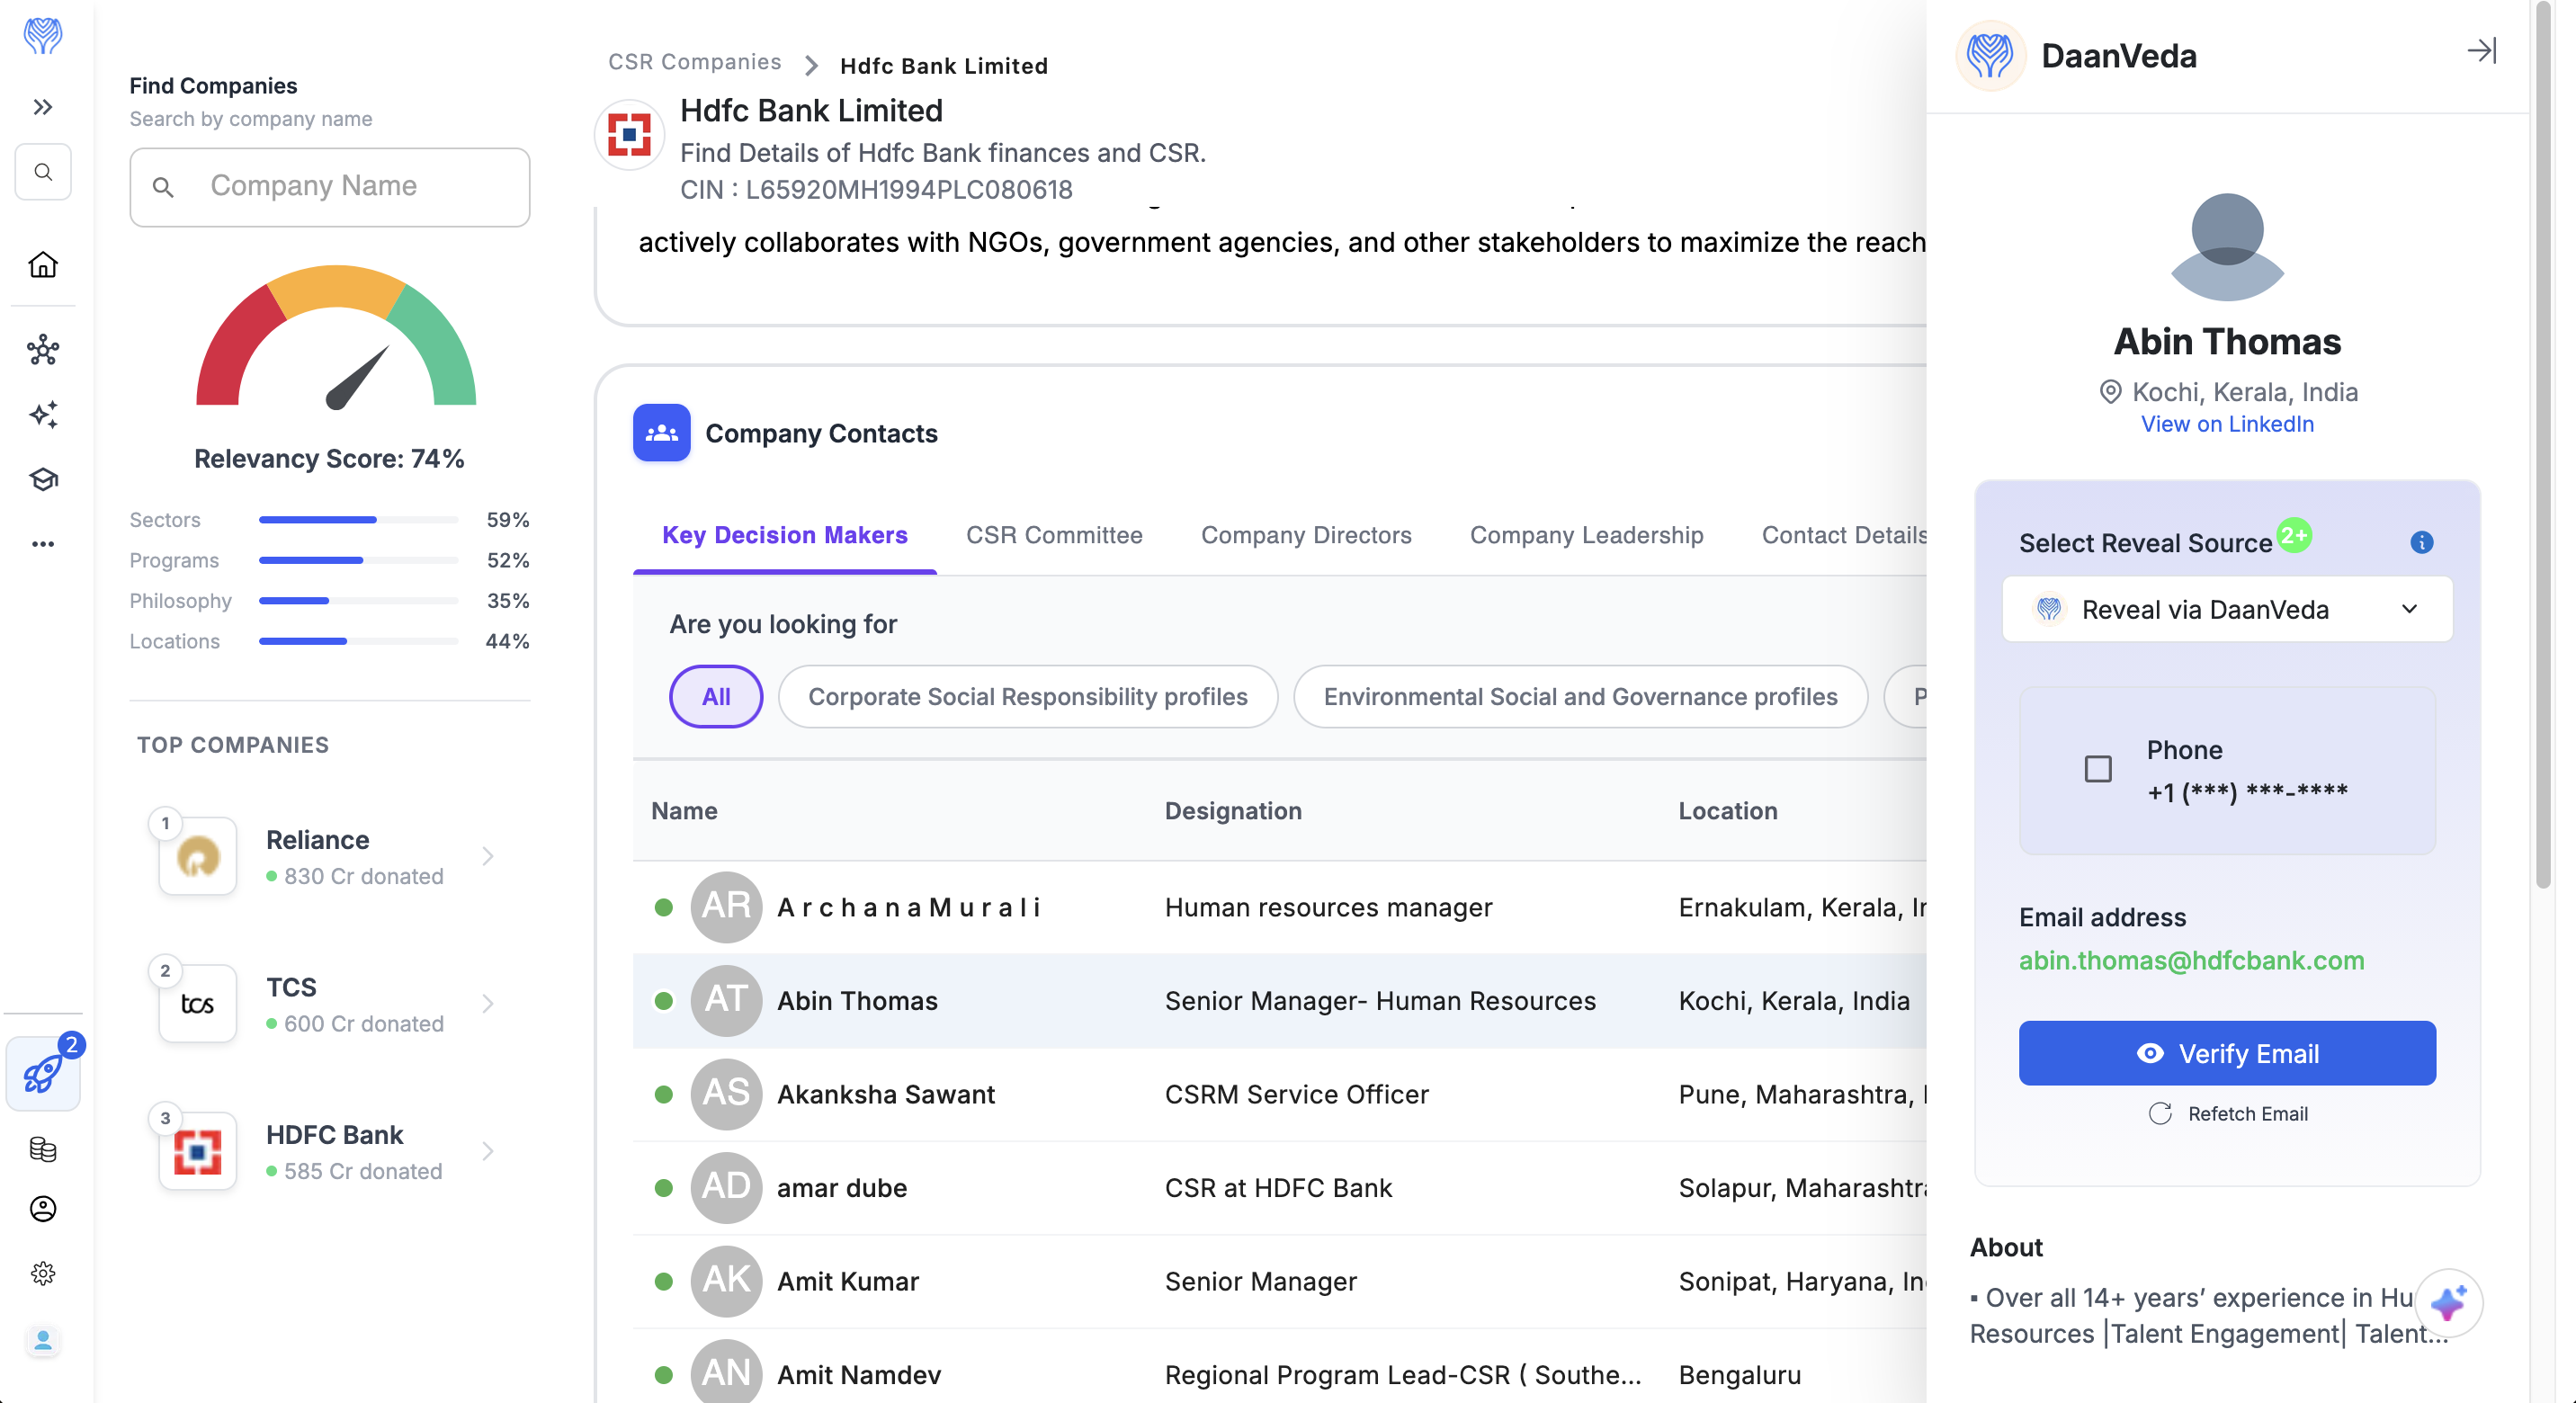This screenshot has width=2576, height=1403.
Task: Open the network nodes icon in sidebar
Action: [x=43, y=350]
